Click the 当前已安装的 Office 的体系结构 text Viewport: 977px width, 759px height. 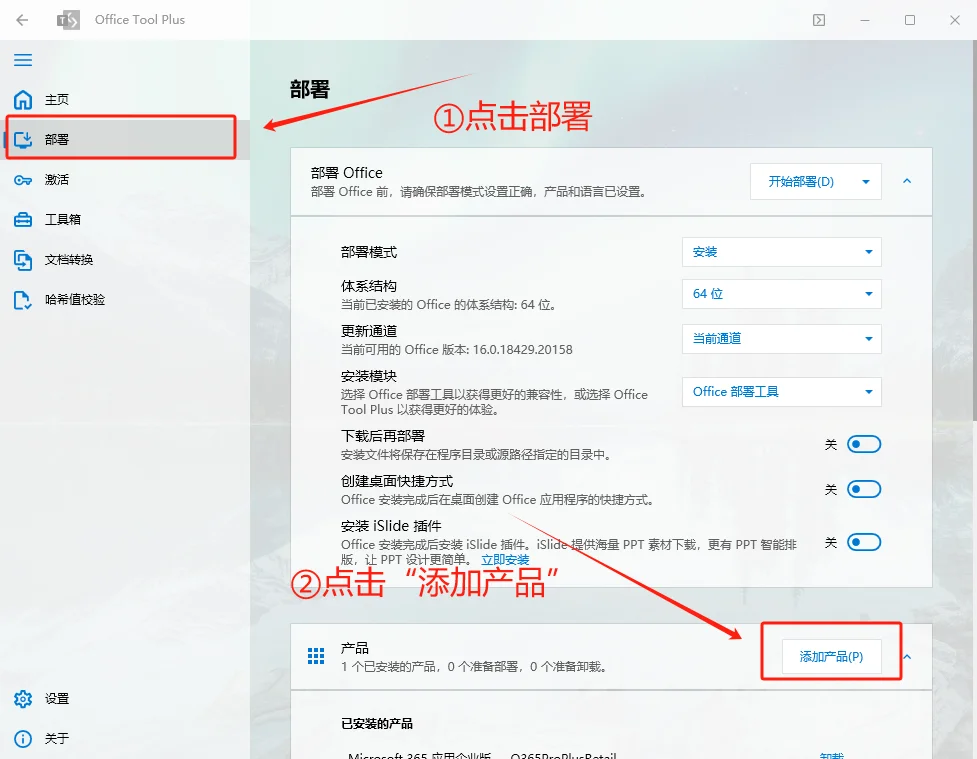point(448,305)
